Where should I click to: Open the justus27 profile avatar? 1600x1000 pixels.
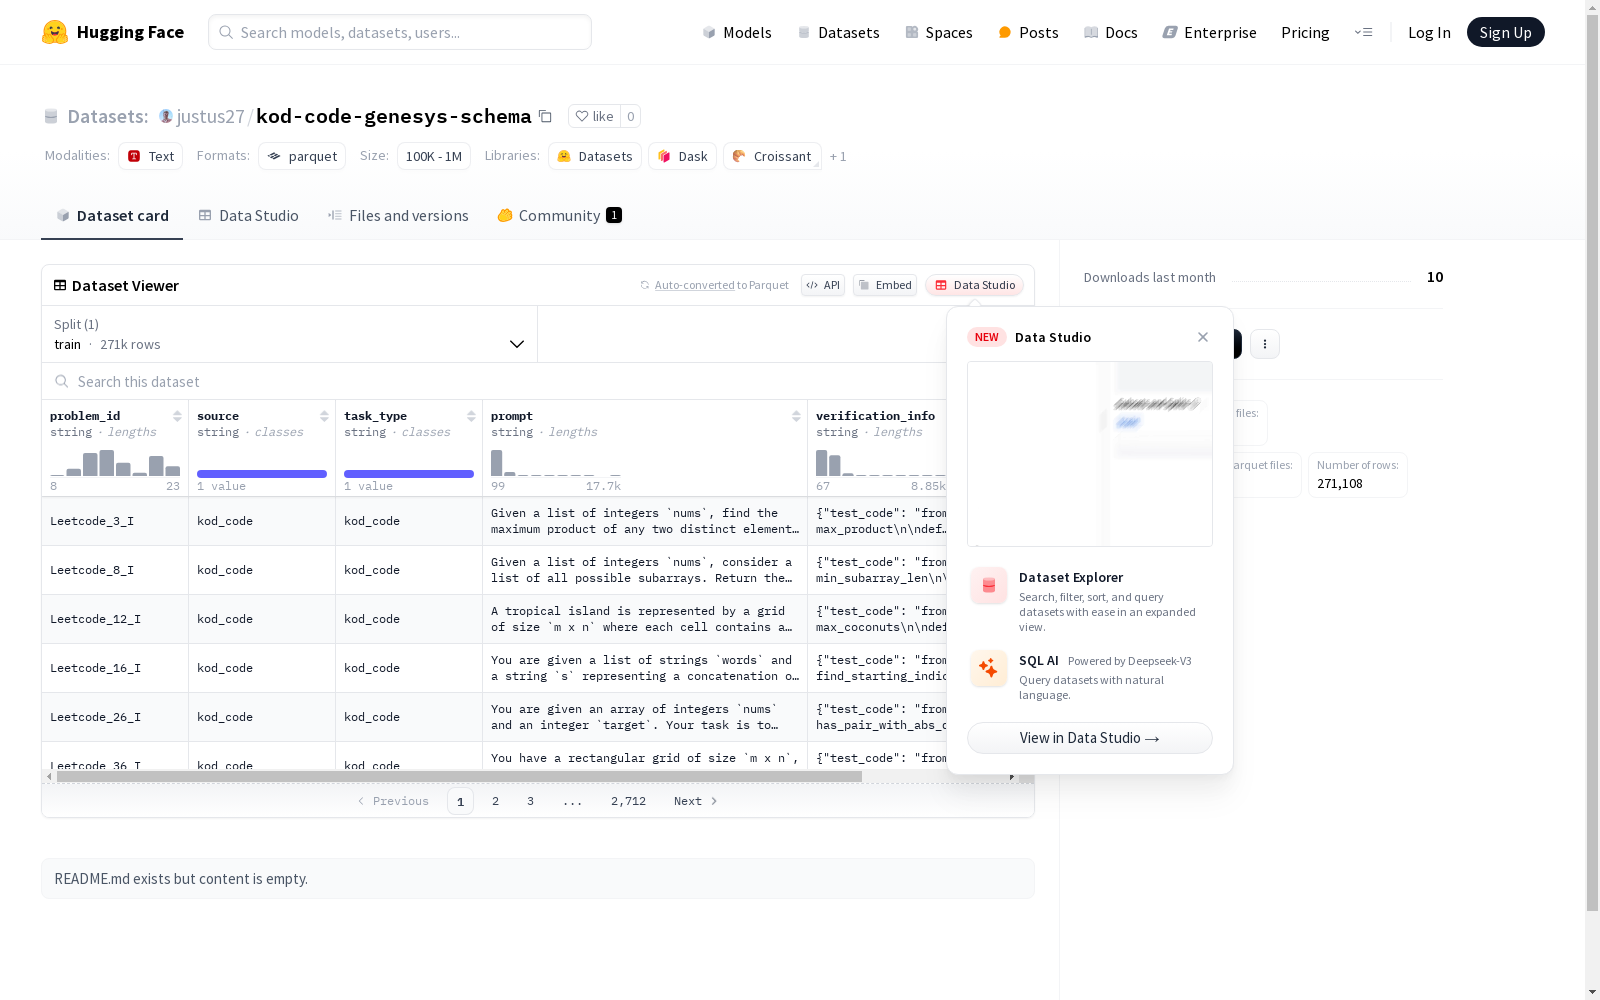(166, 116)
